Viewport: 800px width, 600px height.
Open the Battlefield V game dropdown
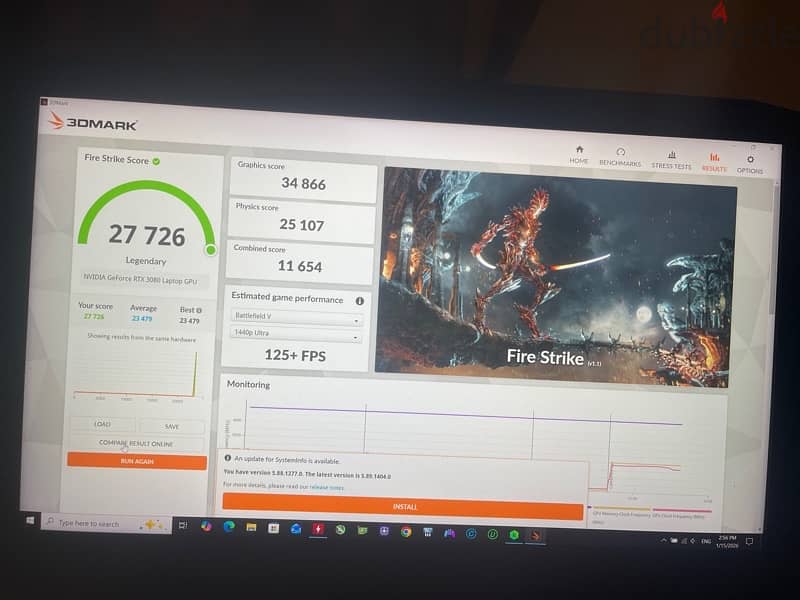296,318
